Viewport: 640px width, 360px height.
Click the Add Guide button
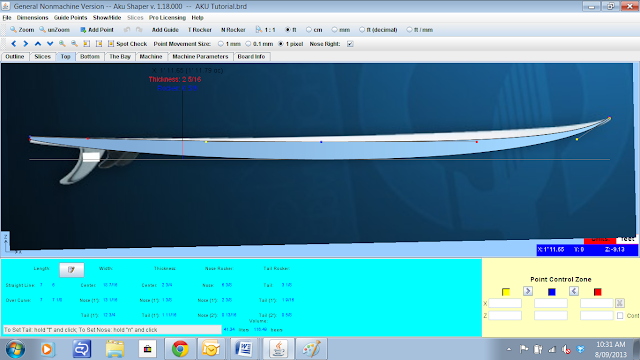coord(165,30)
